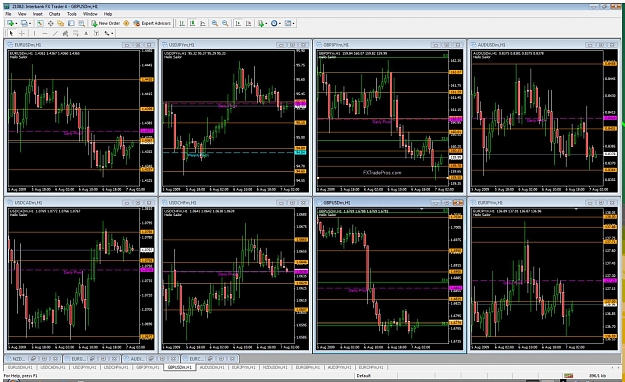This screenshot has width=625, height=382.
Task: Zoom in on the chart
Action: 214,24
